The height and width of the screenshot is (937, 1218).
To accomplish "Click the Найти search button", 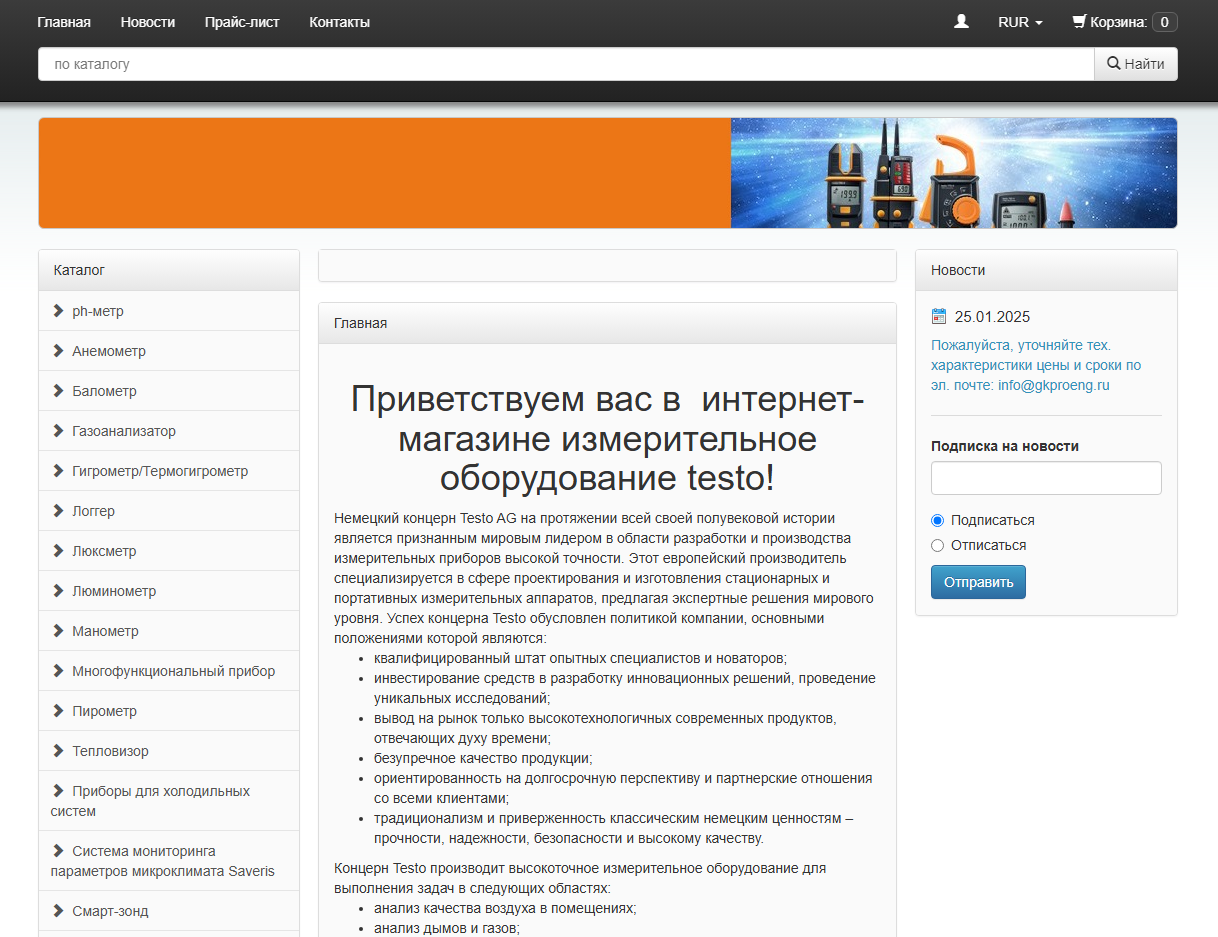I will [1136, 64].
